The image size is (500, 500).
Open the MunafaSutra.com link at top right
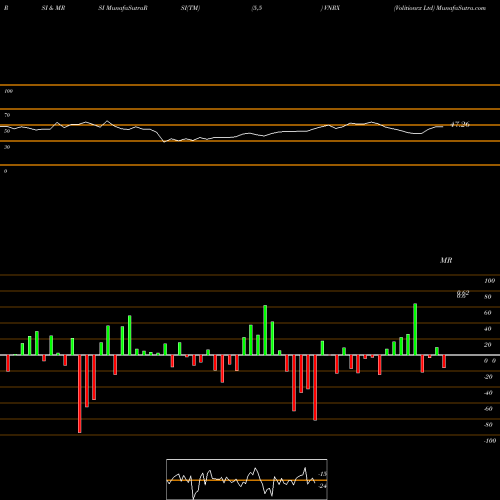(x=461, y=8)
